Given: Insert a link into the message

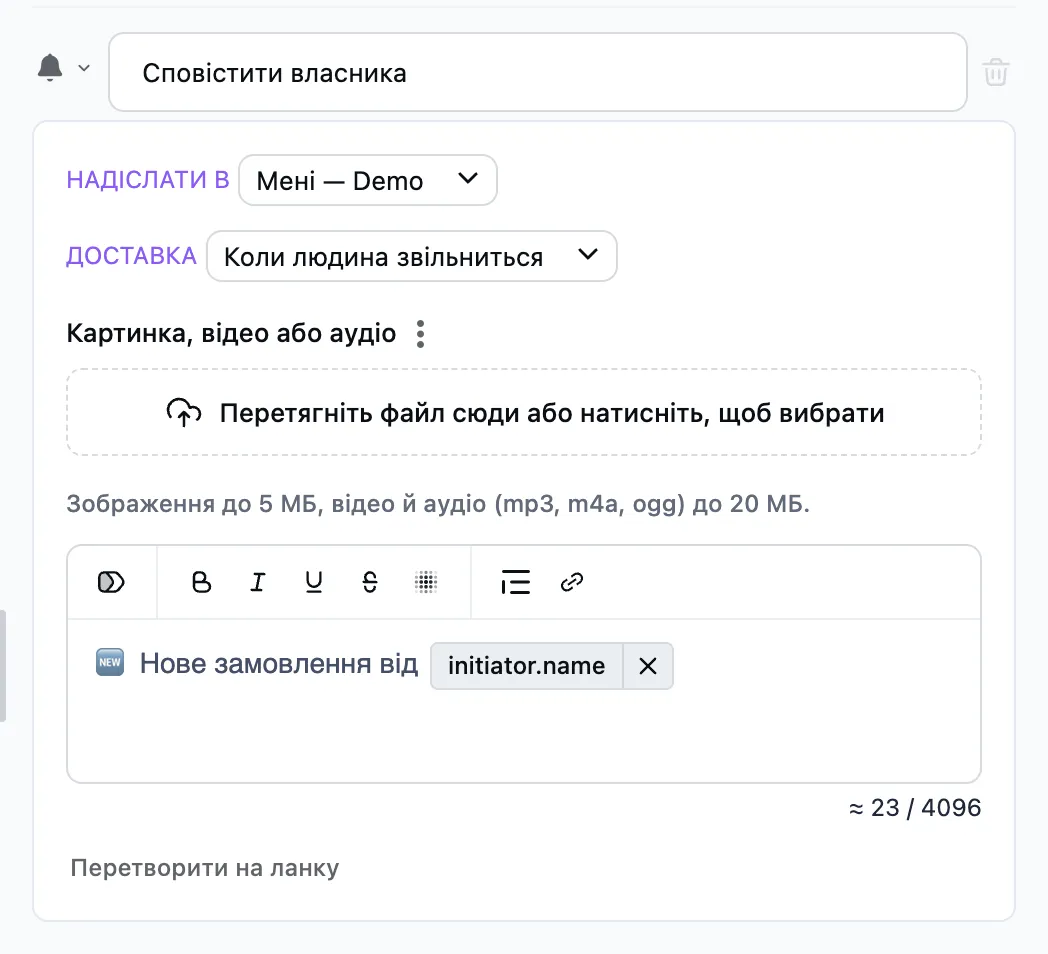Looking at the screenshot, I should pos(571,582).
